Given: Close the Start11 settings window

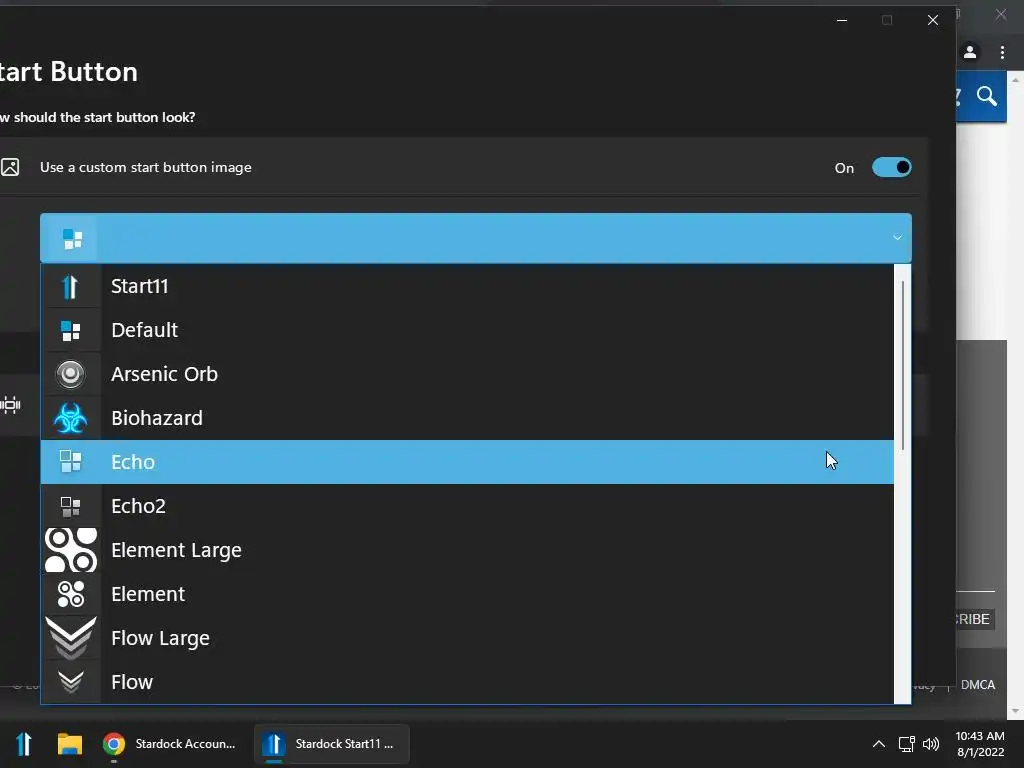Looking at the screenshot, I should (x=933, y=20).
